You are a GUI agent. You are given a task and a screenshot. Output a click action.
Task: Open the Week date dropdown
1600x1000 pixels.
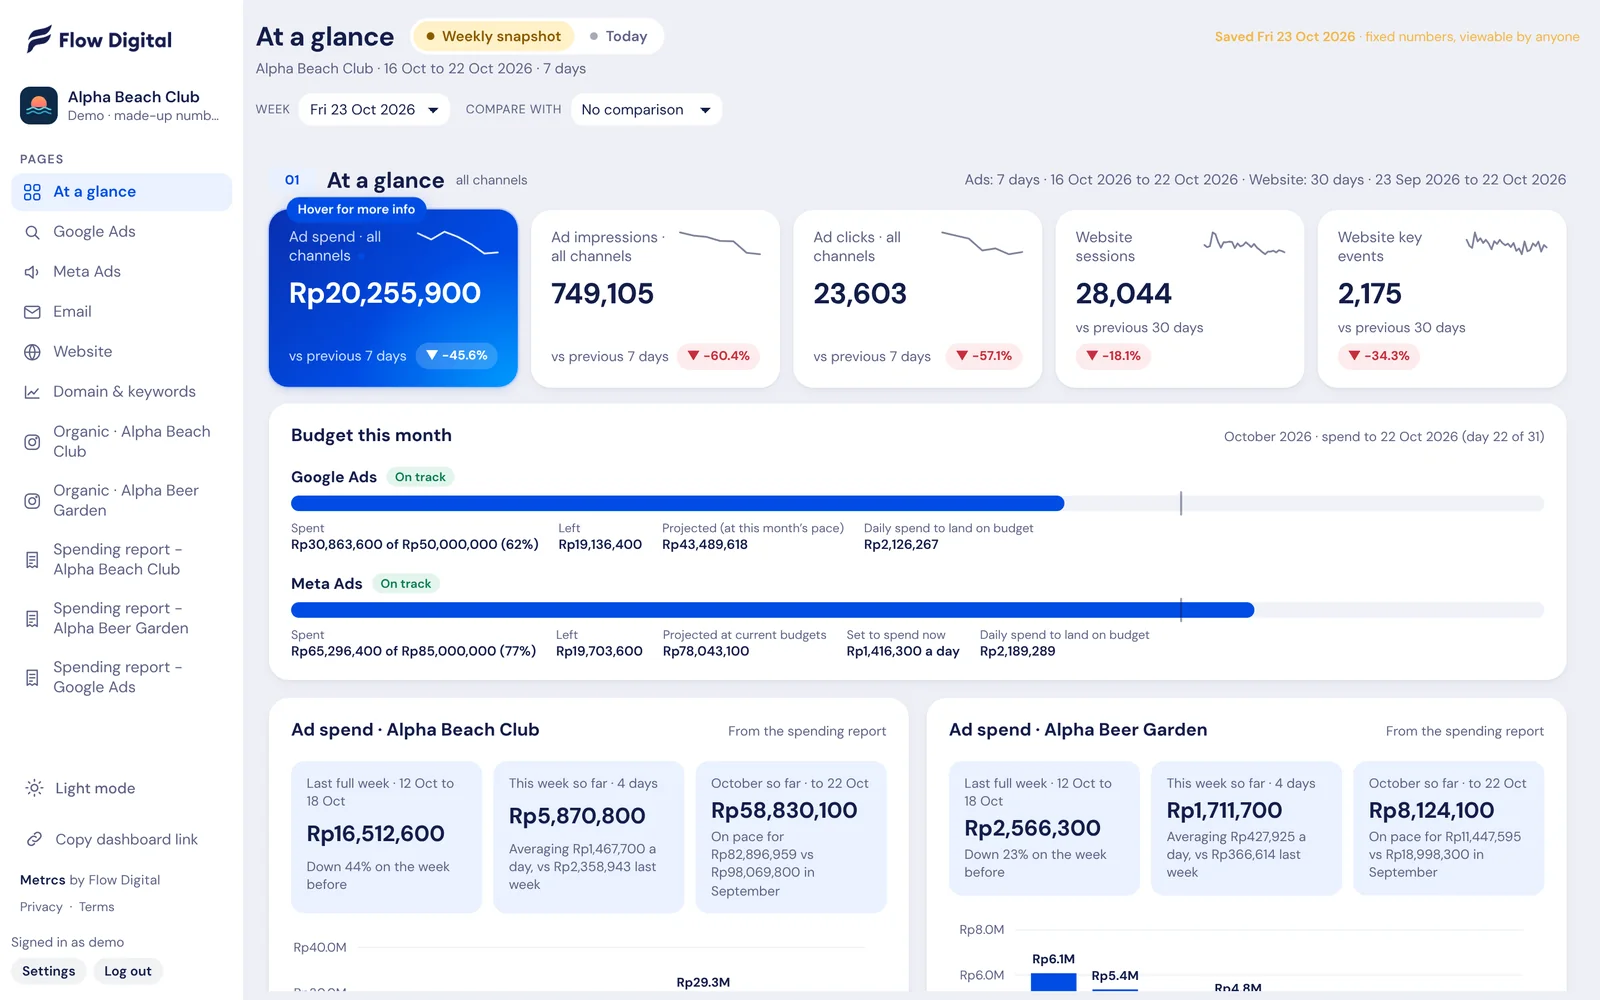tap(374, 109)
